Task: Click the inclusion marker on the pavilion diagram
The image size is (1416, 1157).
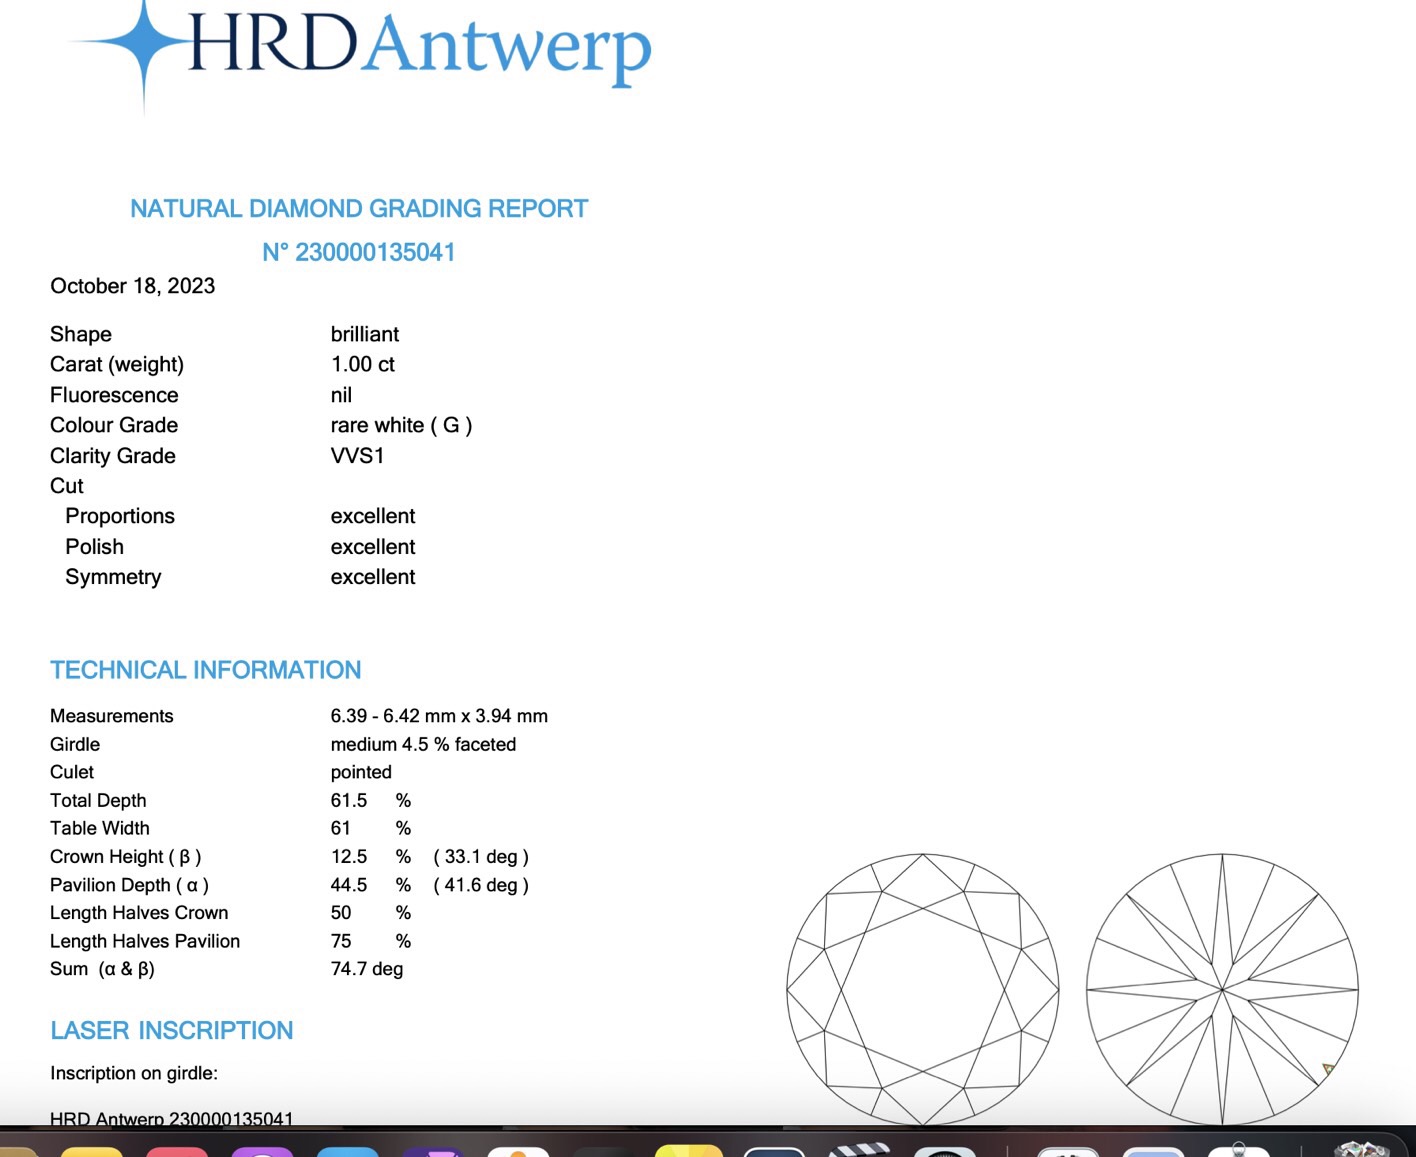Action: (x=1328, y=1069)
